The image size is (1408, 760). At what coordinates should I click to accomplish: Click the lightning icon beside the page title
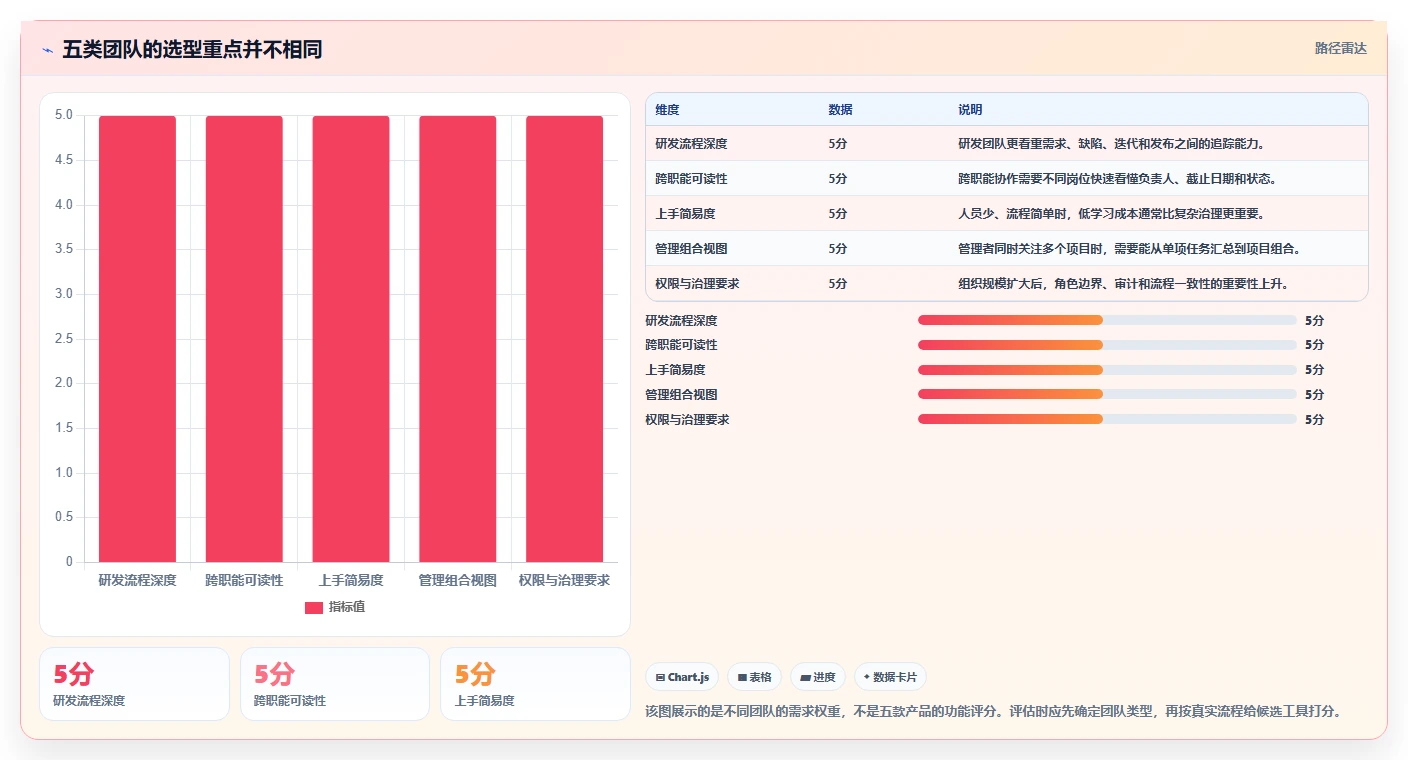[48, 50]
